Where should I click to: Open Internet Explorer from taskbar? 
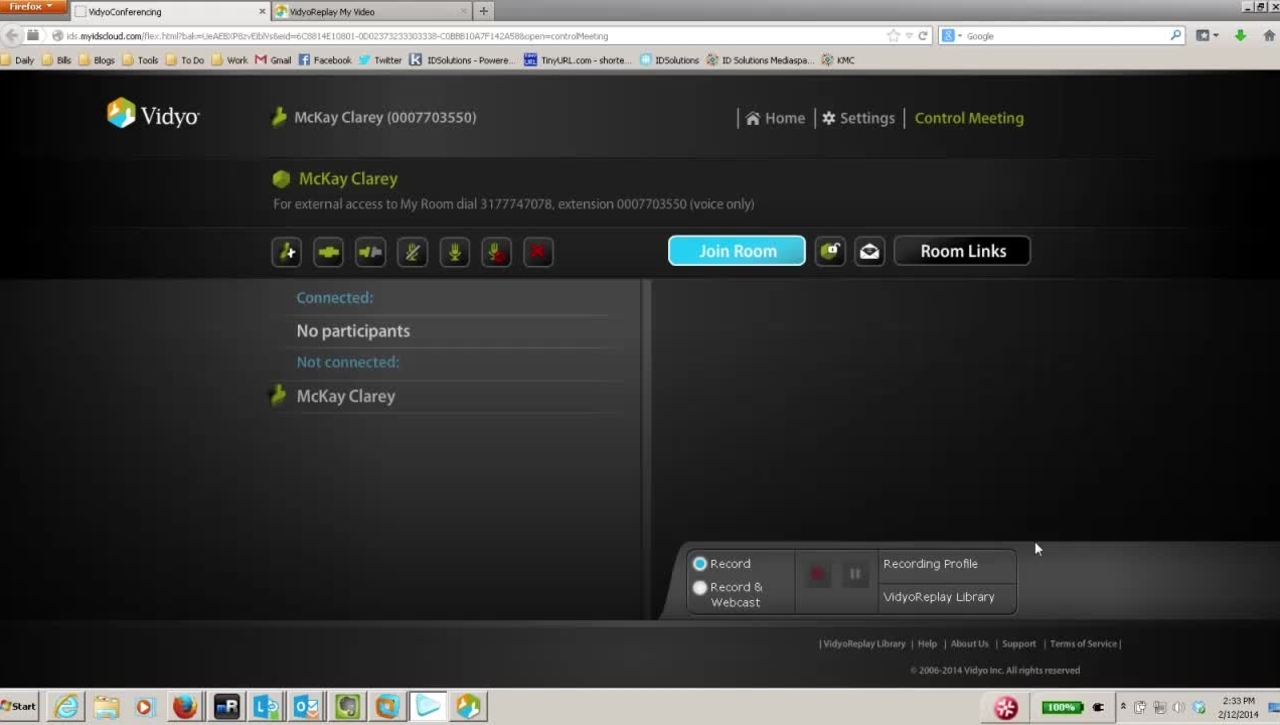66,707
